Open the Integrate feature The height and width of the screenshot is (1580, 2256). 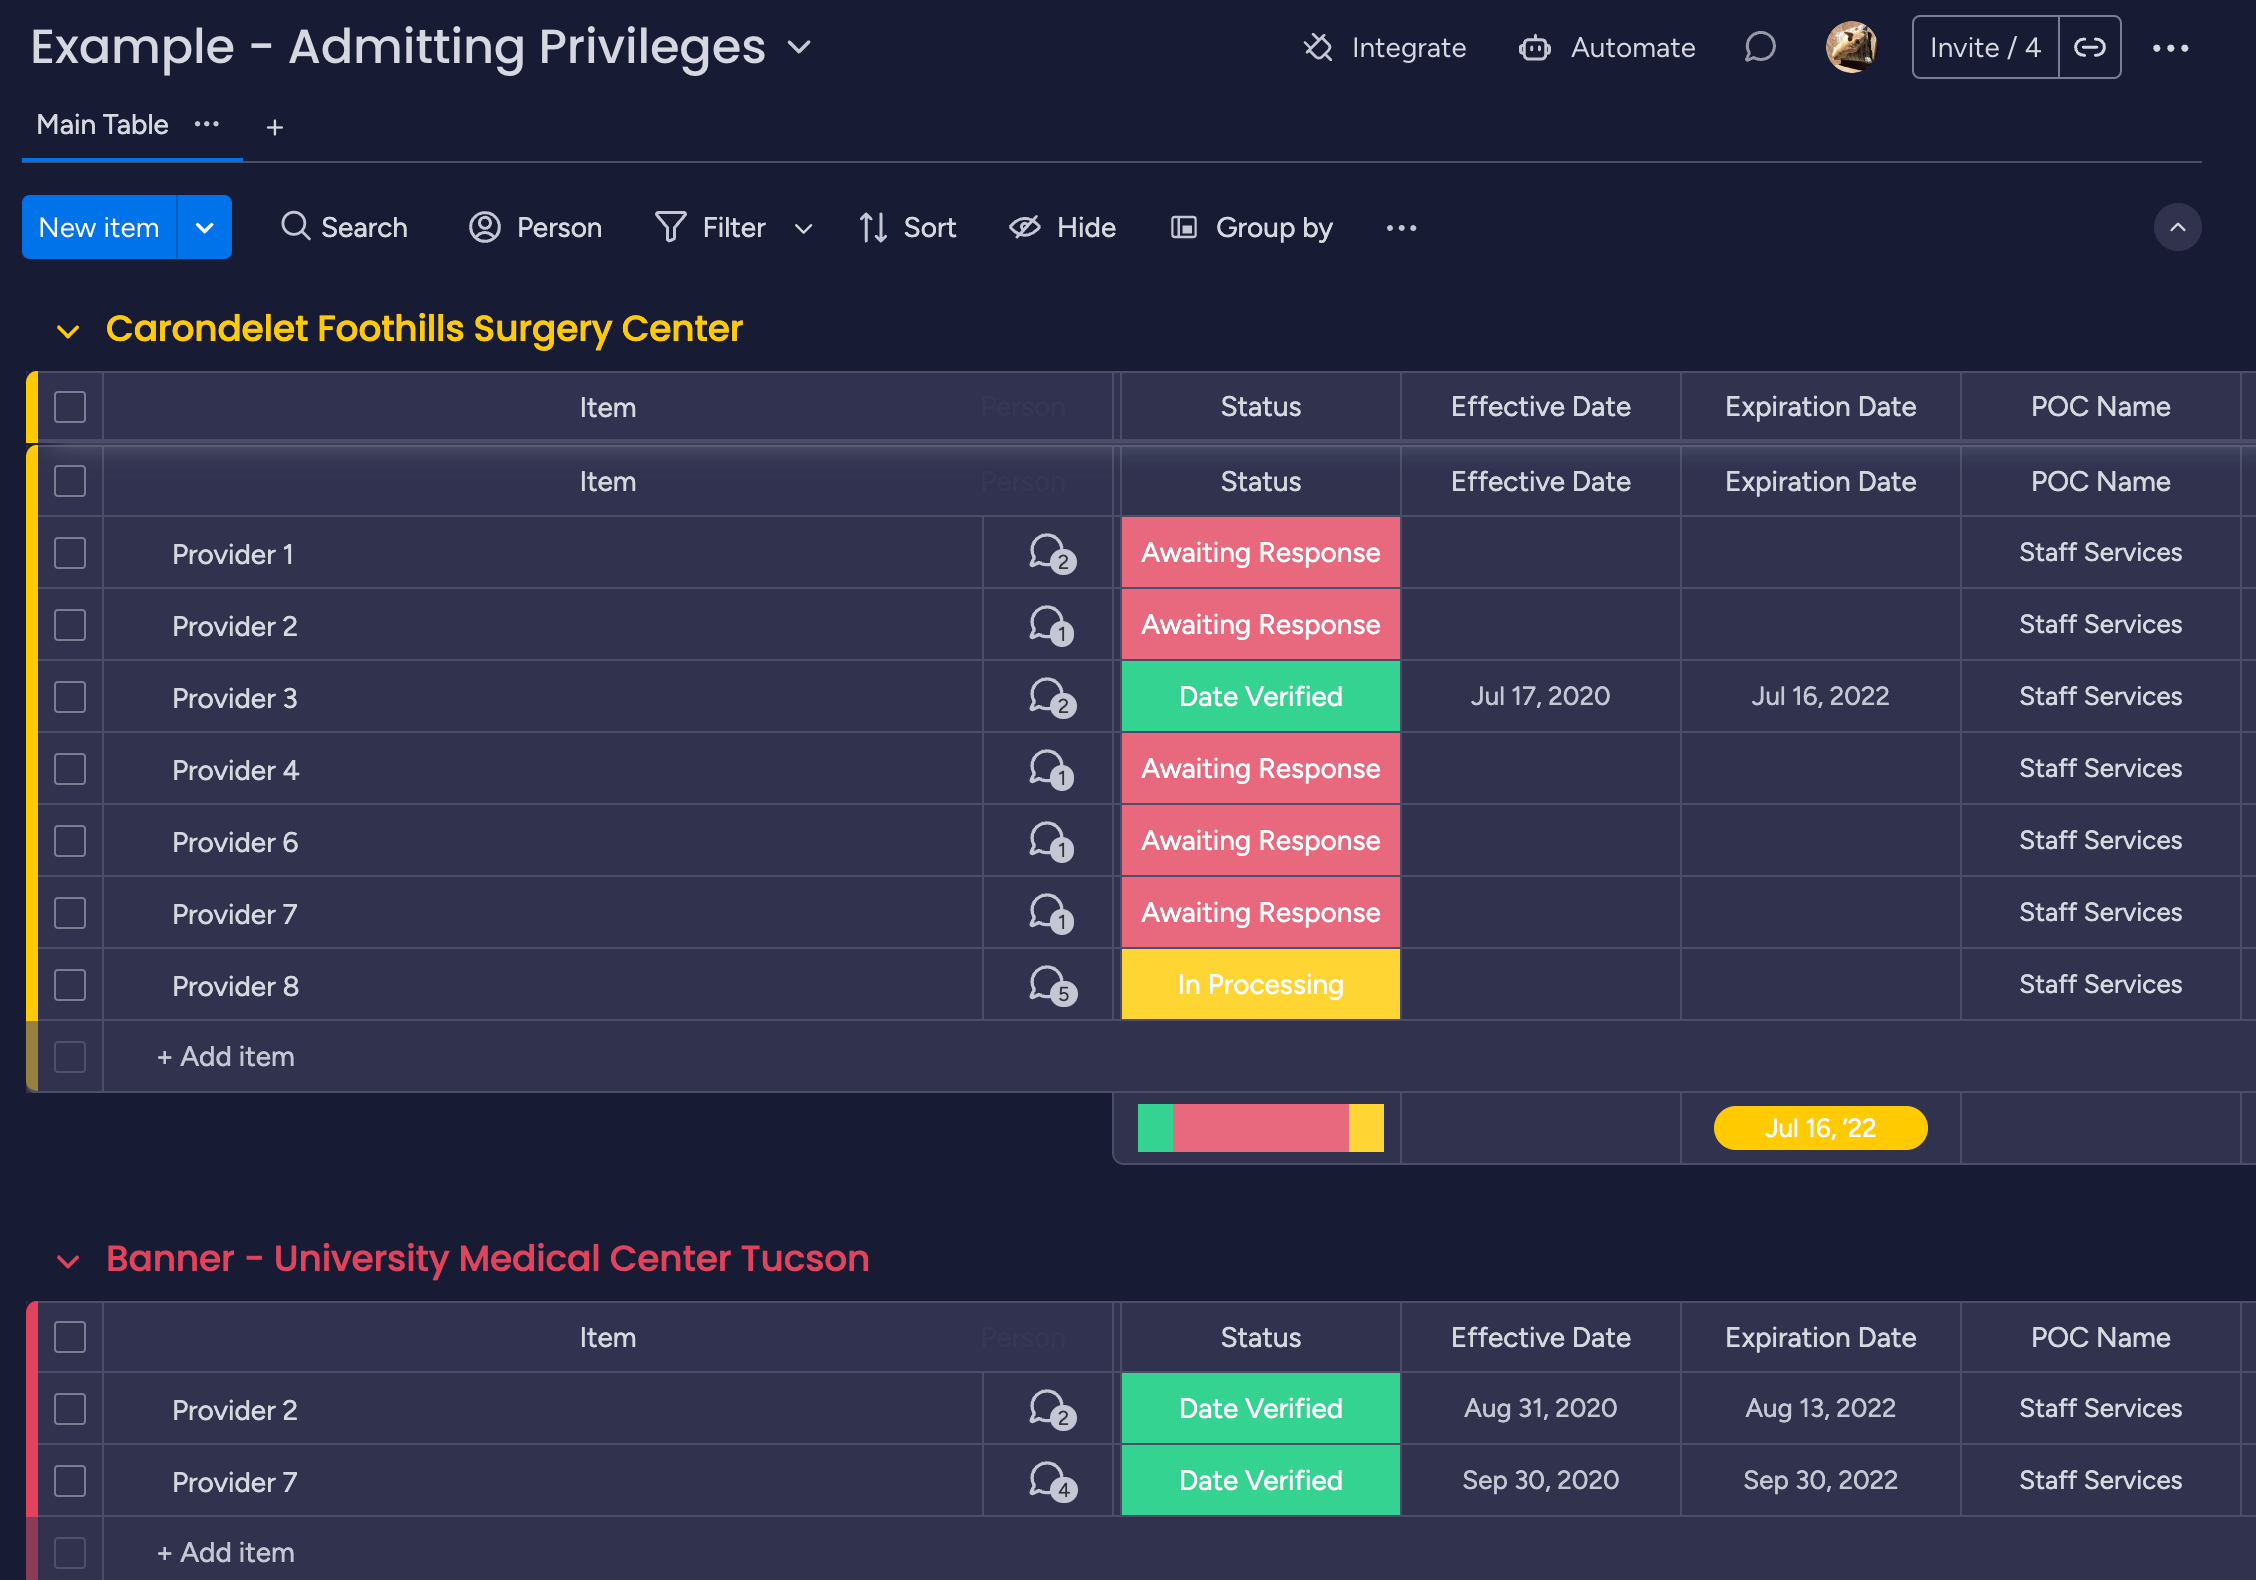coord(1384,47)
